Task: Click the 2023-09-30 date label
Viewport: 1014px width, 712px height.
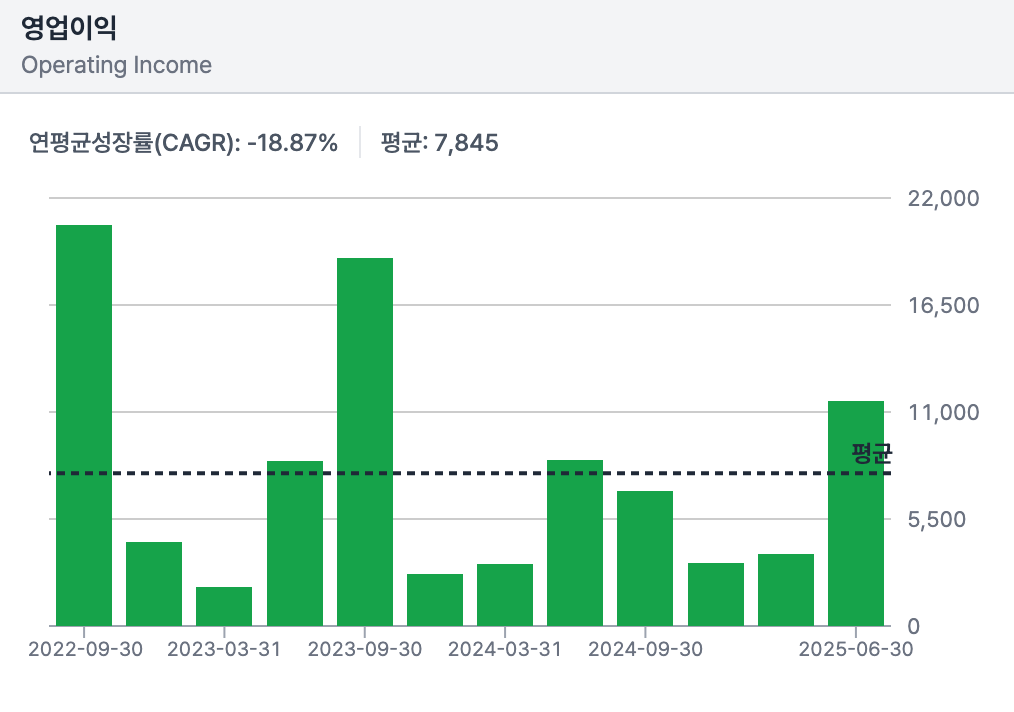Action: coord(365,649)
